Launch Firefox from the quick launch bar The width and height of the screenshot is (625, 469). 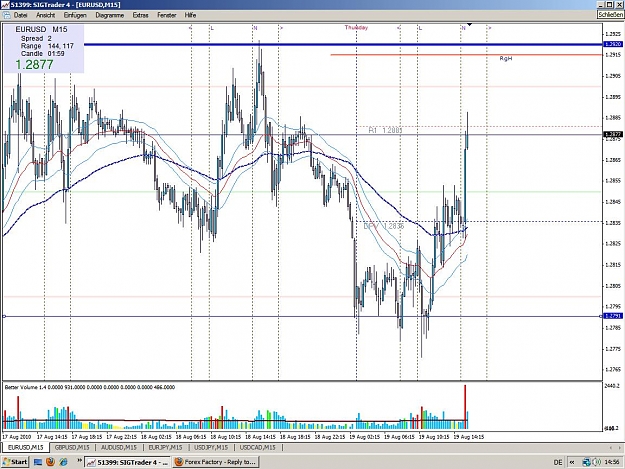coord(50,462)
